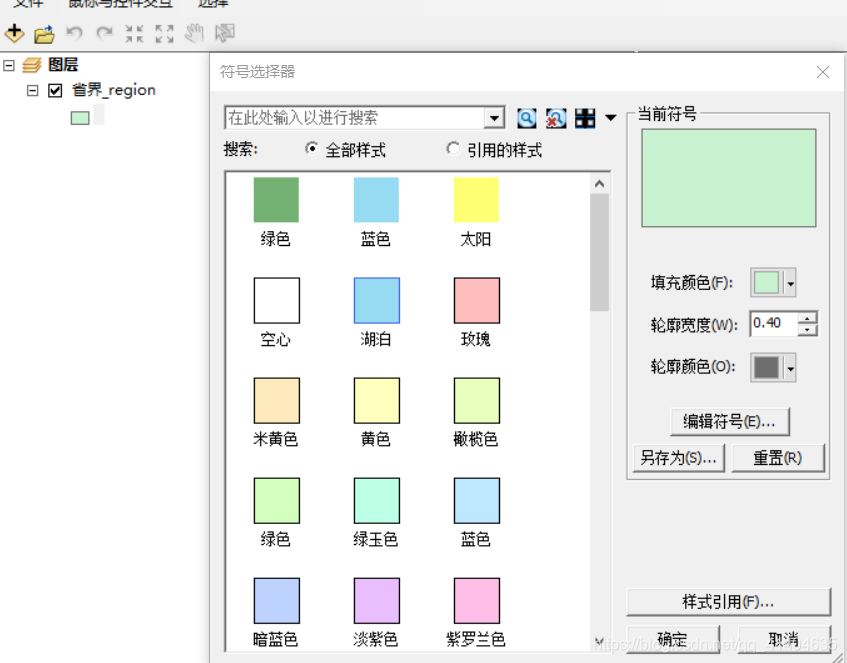Clear the search with red-X magnifier icon

pyautogui.click(x=556, y=118)
